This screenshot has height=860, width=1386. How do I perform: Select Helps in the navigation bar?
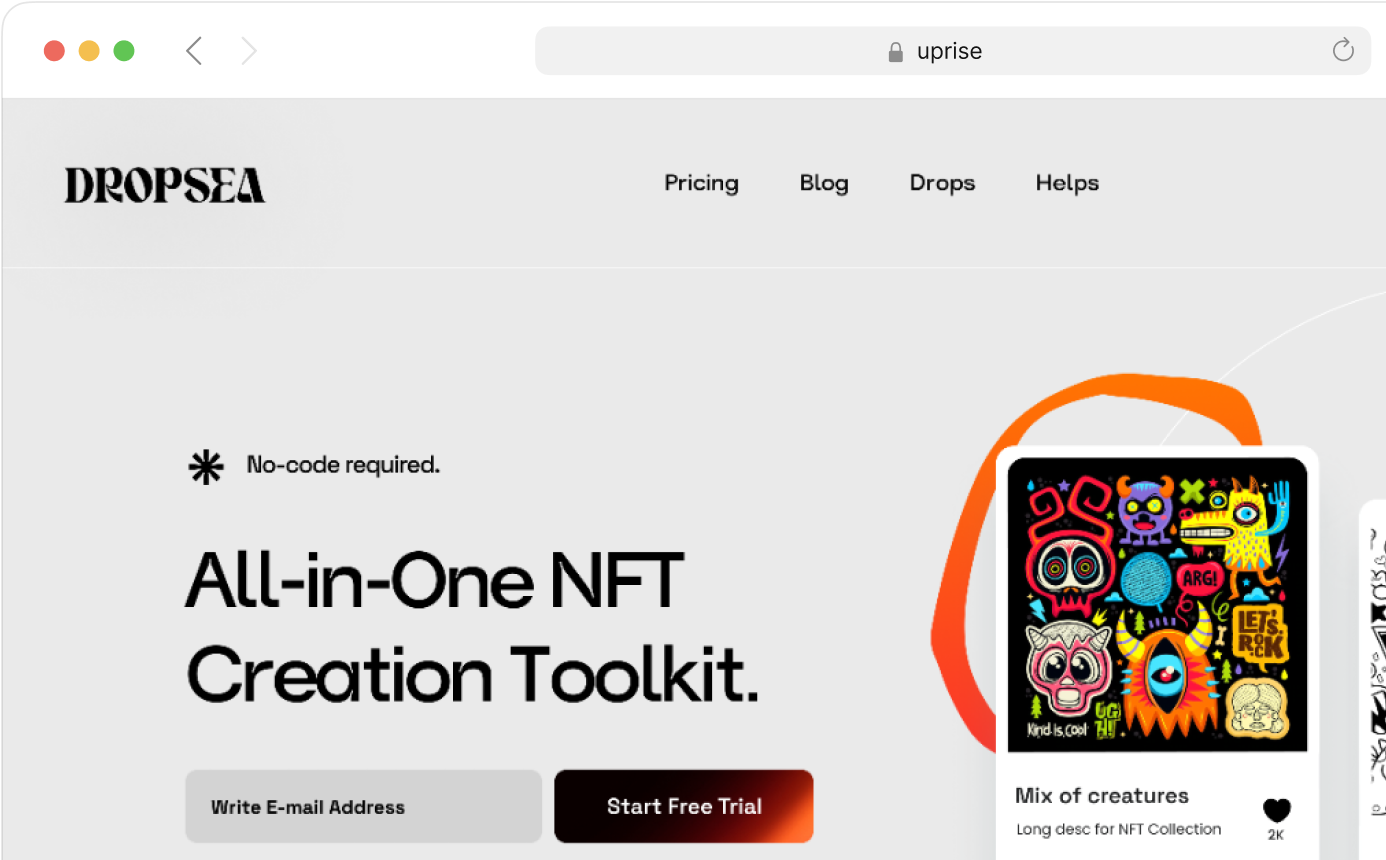[1067, 183]
